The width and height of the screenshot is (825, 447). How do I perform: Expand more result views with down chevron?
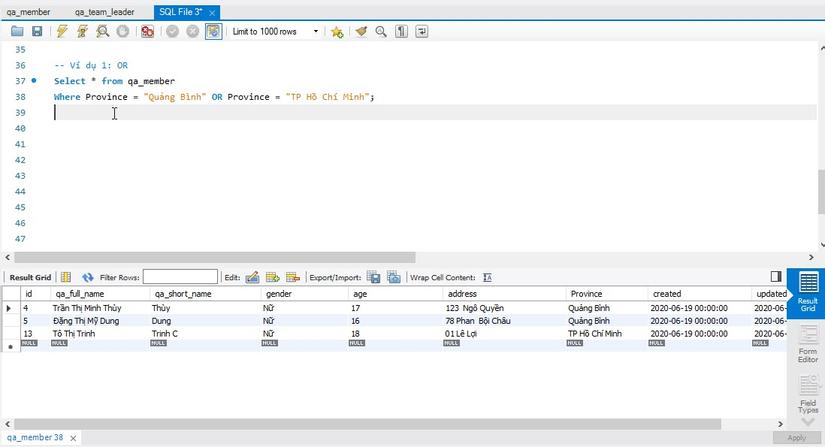[808, 422]
